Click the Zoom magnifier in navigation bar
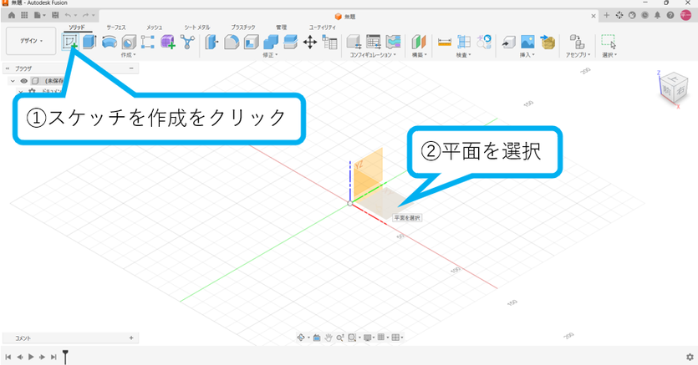Image resolution: width=698 pixels, height=365 pixels. click(340, 338)
